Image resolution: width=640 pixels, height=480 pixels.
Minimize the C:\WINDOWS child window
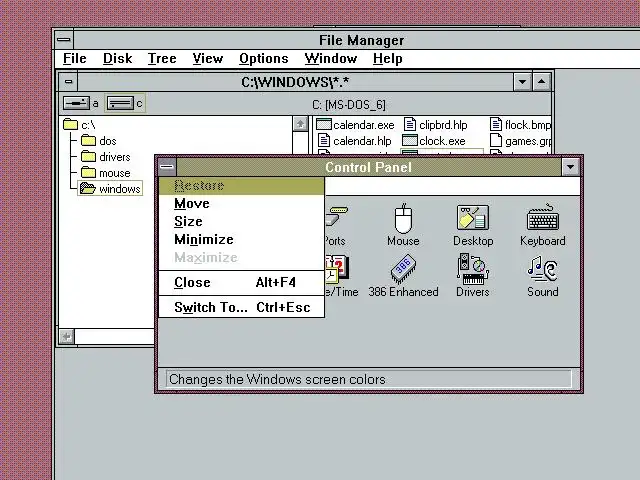click(522, 82)
